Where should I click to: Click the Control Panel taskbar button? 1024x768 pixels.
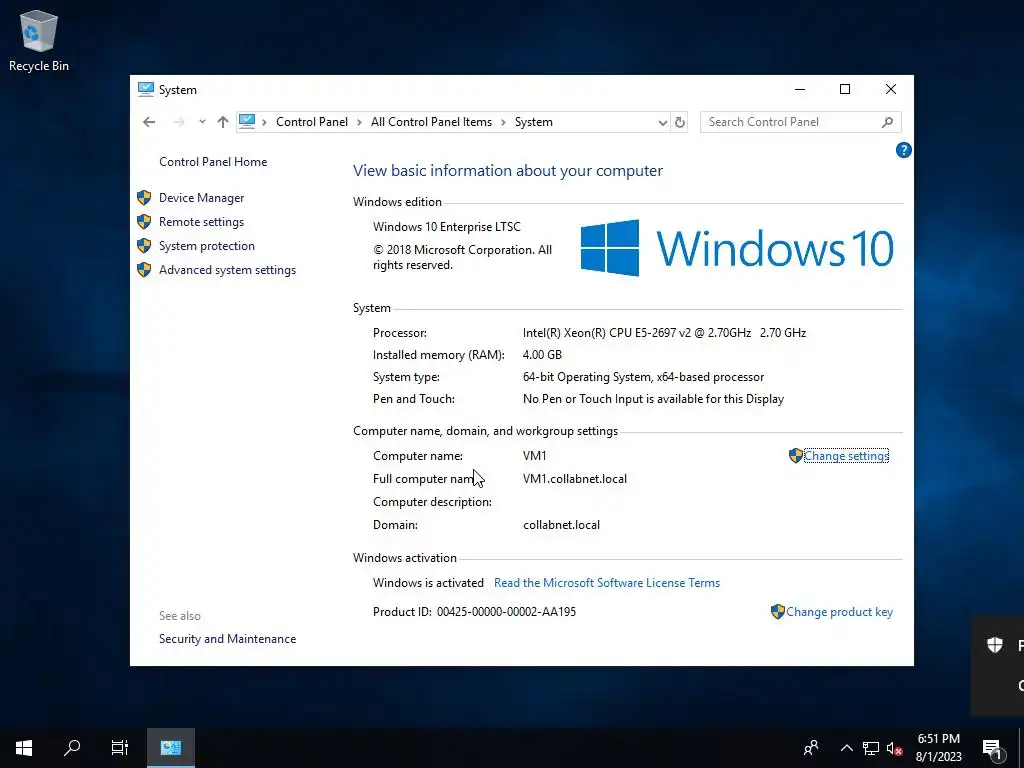click(170, 748)
